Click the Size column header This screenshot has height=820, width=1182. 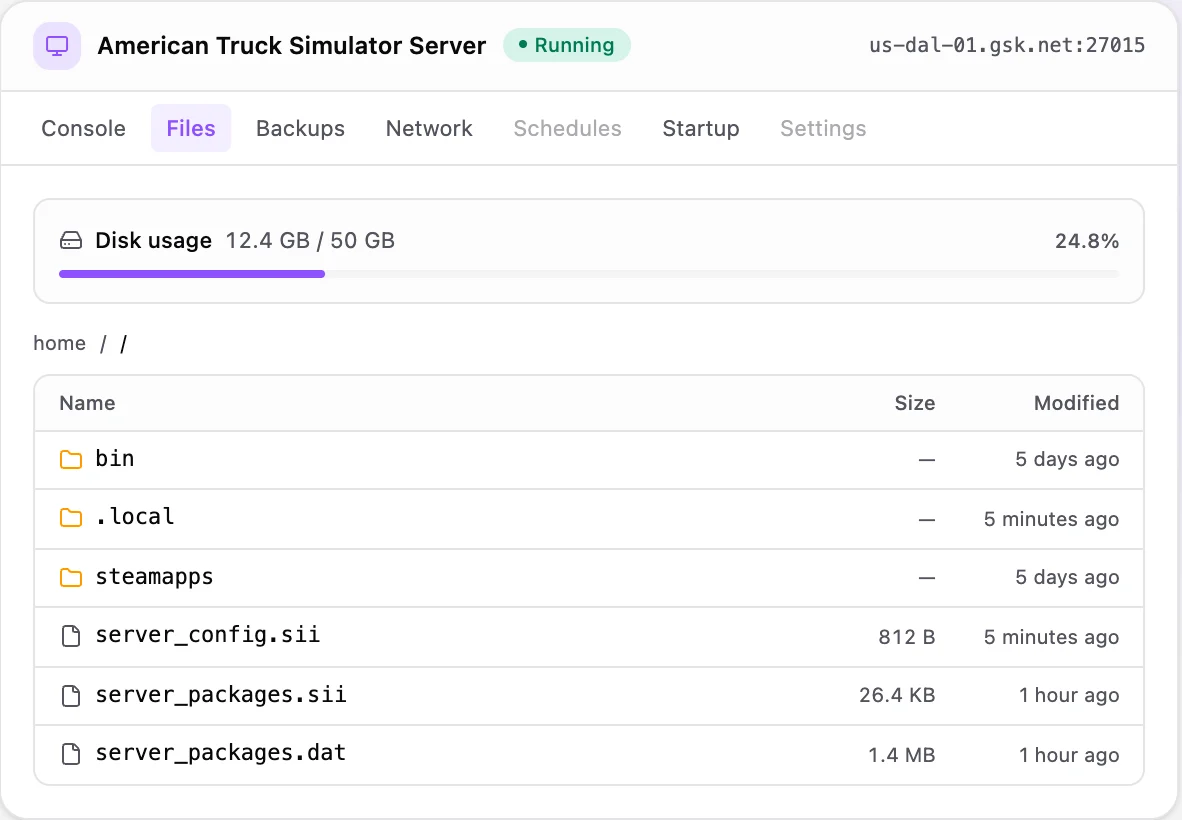(914, 403)
